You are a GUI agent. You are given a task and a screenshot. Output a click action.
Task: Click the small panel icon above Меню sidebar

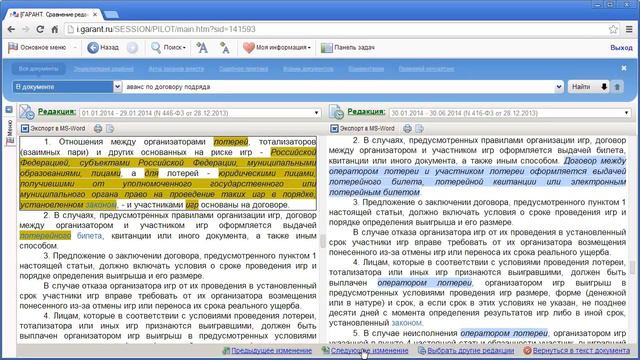(9, 110)
